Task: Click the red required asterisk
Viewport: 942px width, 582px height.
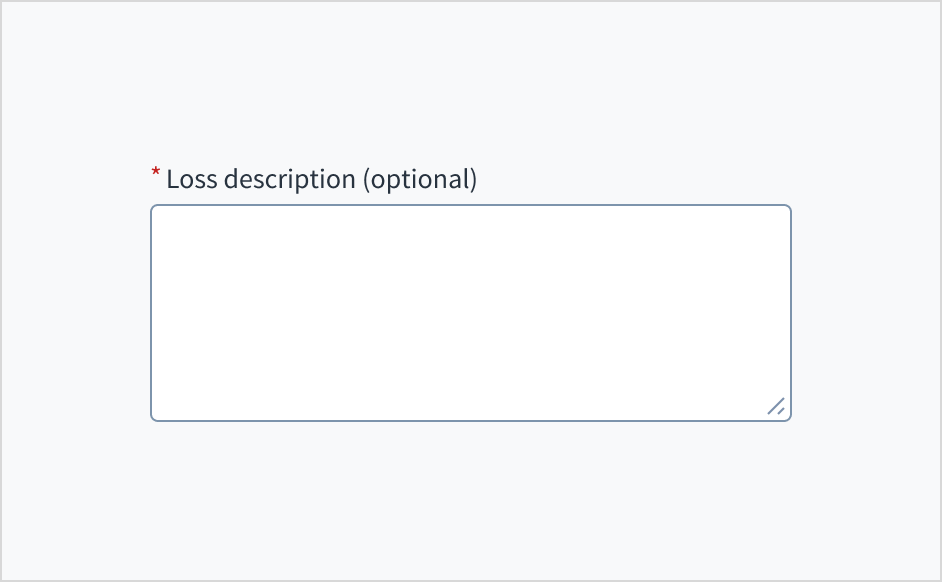Action: click(x=156, y=174)
